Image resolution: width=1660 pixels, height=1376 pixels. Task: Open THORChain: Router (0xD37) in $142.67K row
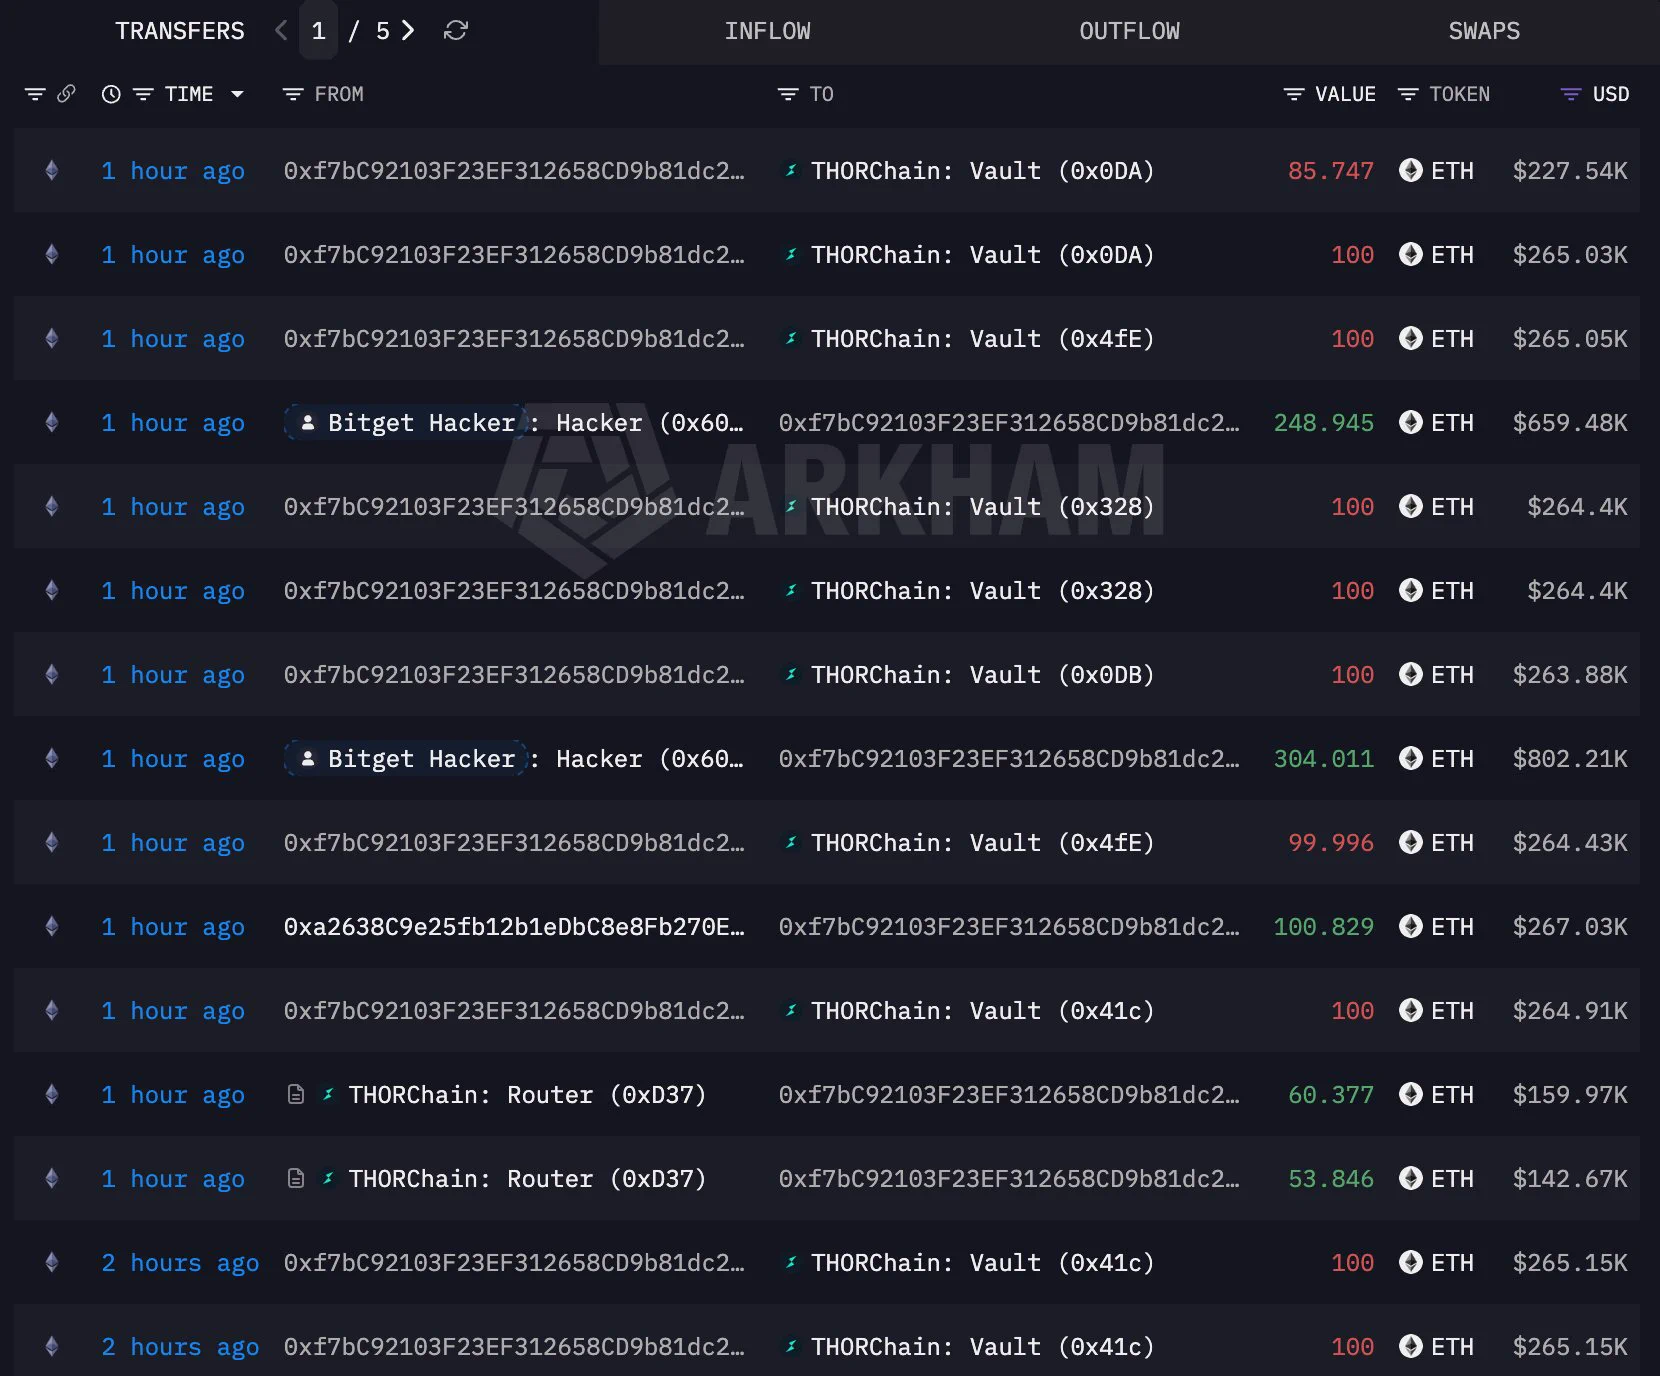point(527,1179)
